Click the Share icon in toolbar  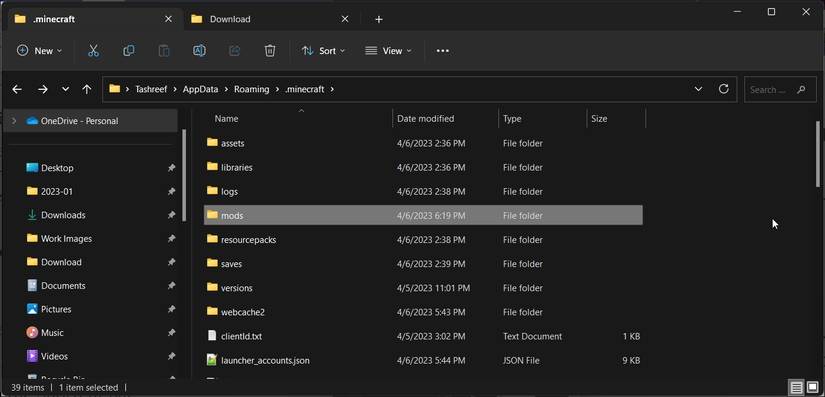click(x=234, y=51)
